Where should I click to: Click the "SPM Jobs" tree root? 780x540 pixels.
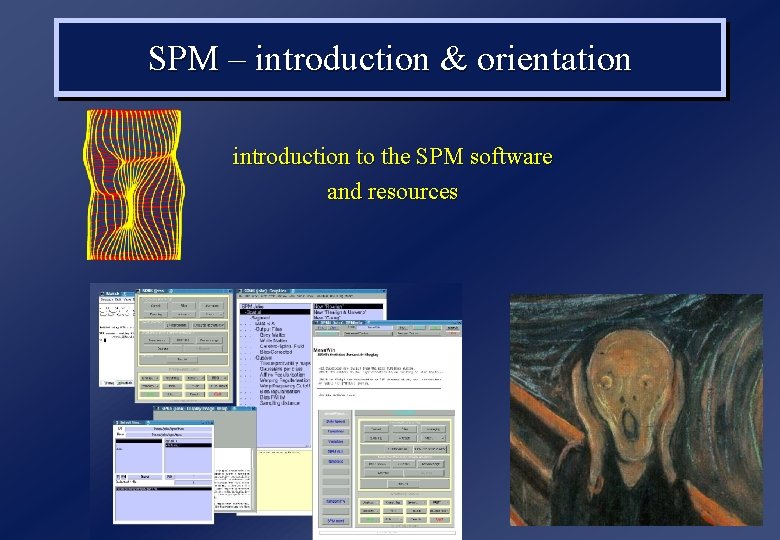coord(252,306)
